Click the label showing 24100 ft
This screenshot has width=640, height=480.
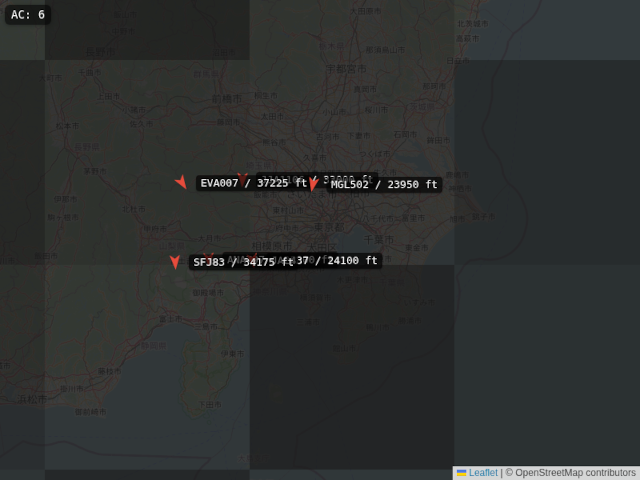click(350, 260)
